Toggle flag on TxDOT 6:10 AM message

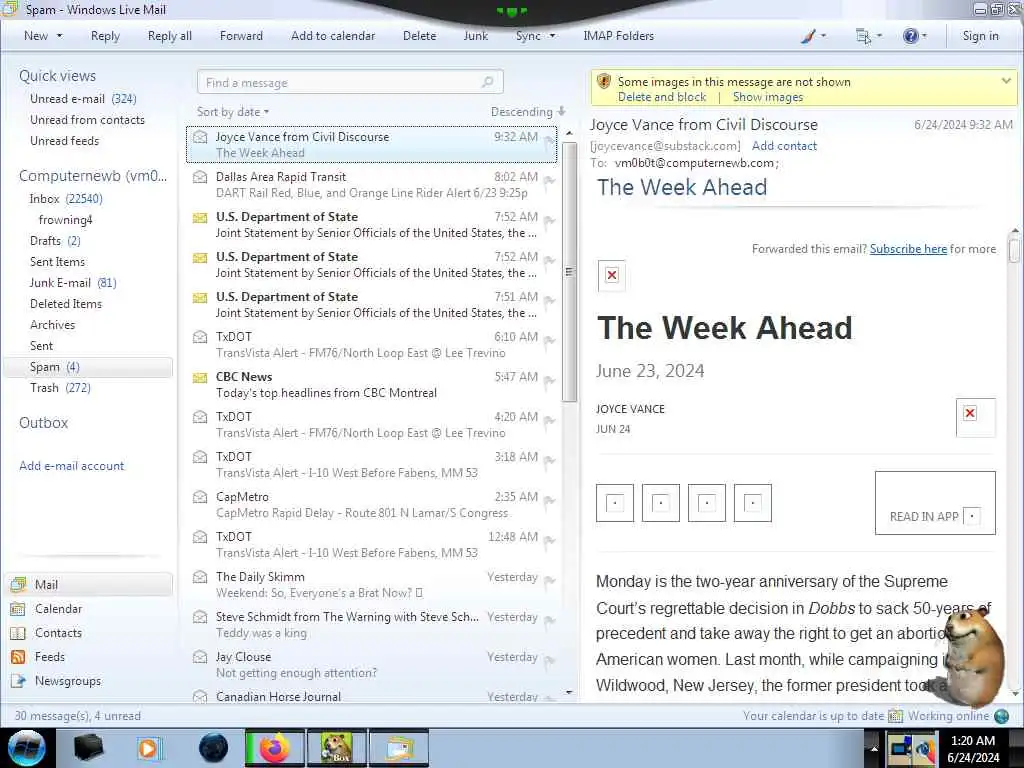coord(549,341)
